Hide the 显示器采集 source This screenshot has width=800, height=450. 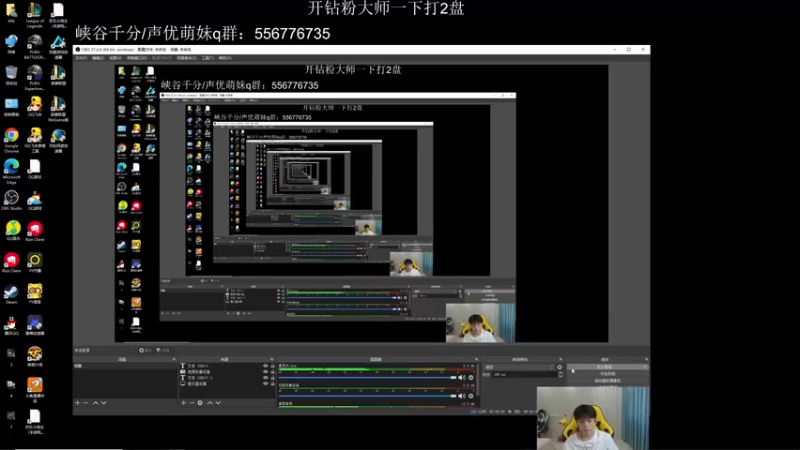click(265, 383)
